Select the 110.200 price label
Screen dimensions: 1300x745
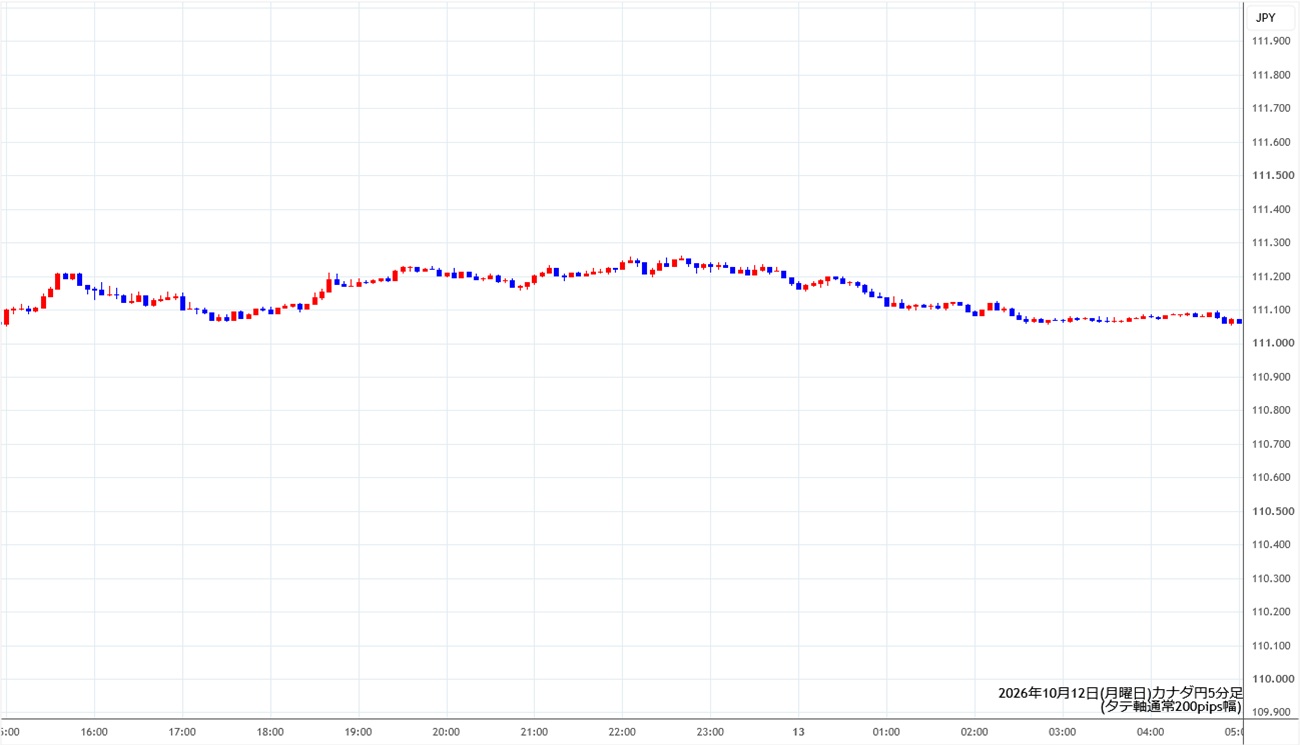point(1270,611)
